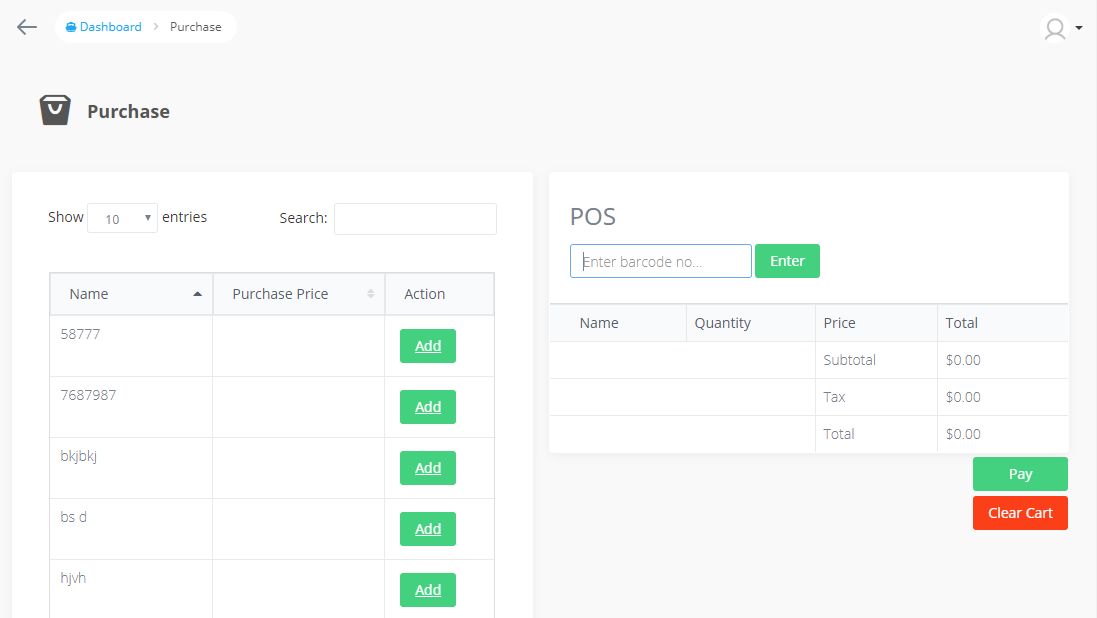Add item 7687987 to cart

coord(428,407)
